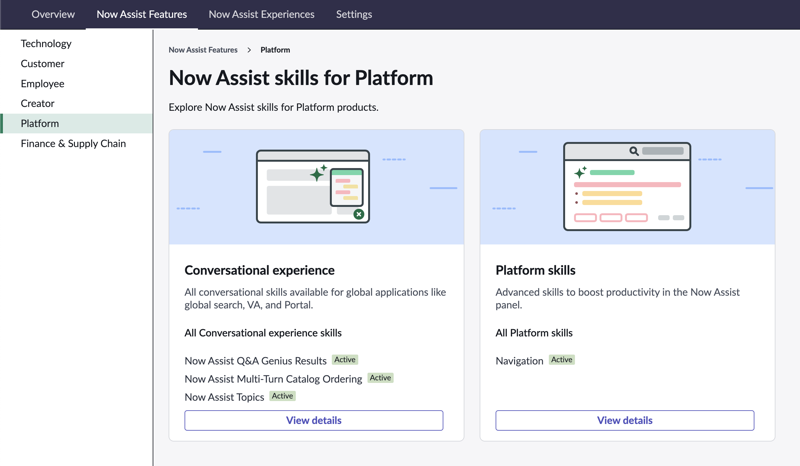Click the search magnifier in Platform skills illustration

click(634, 151)
